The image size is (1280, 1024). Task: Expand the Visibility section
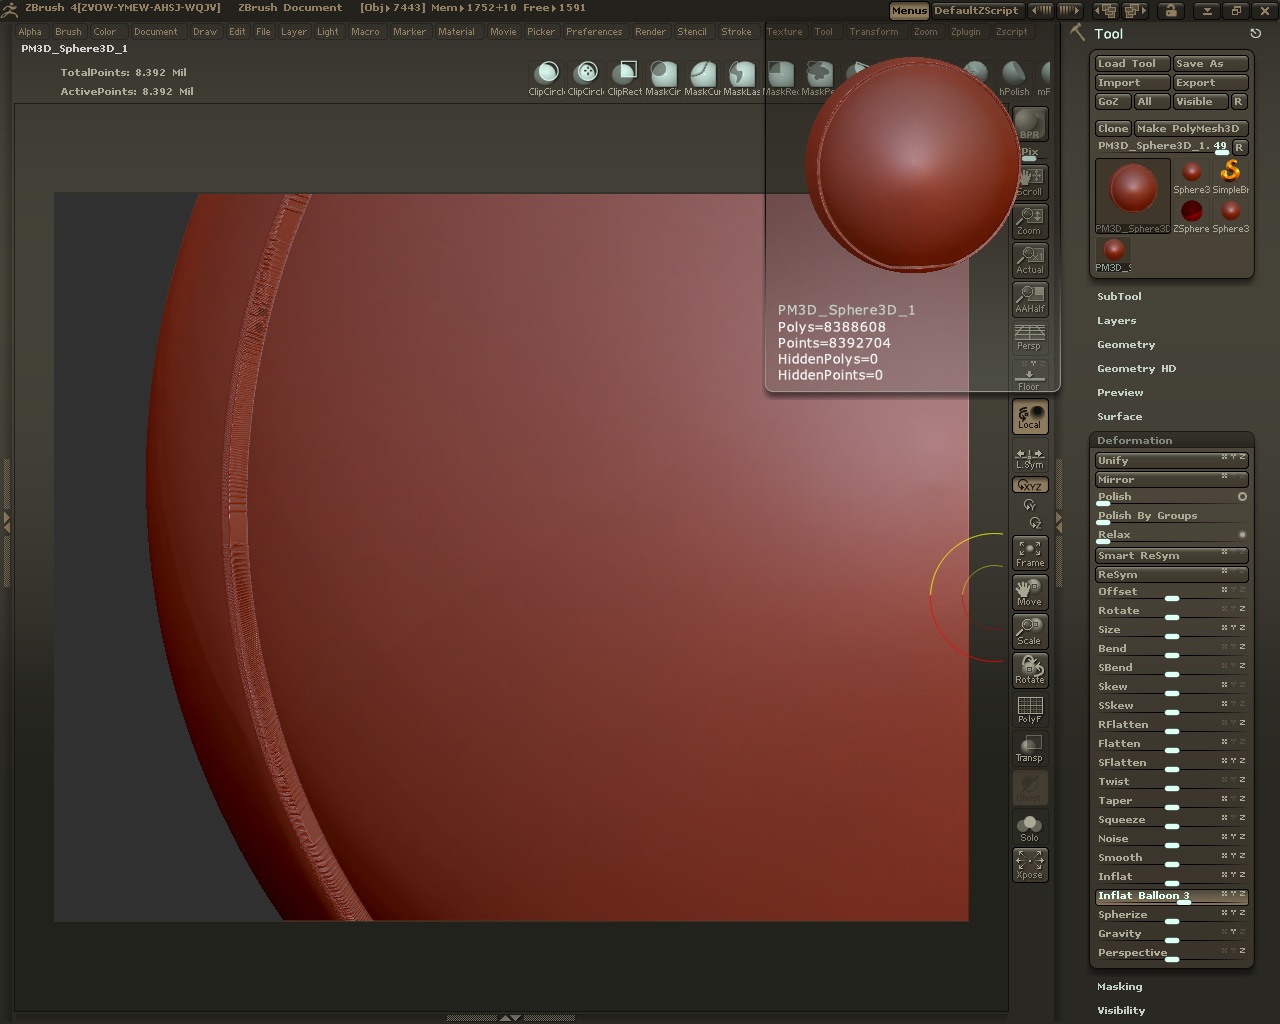(x=1121, y=1010)
